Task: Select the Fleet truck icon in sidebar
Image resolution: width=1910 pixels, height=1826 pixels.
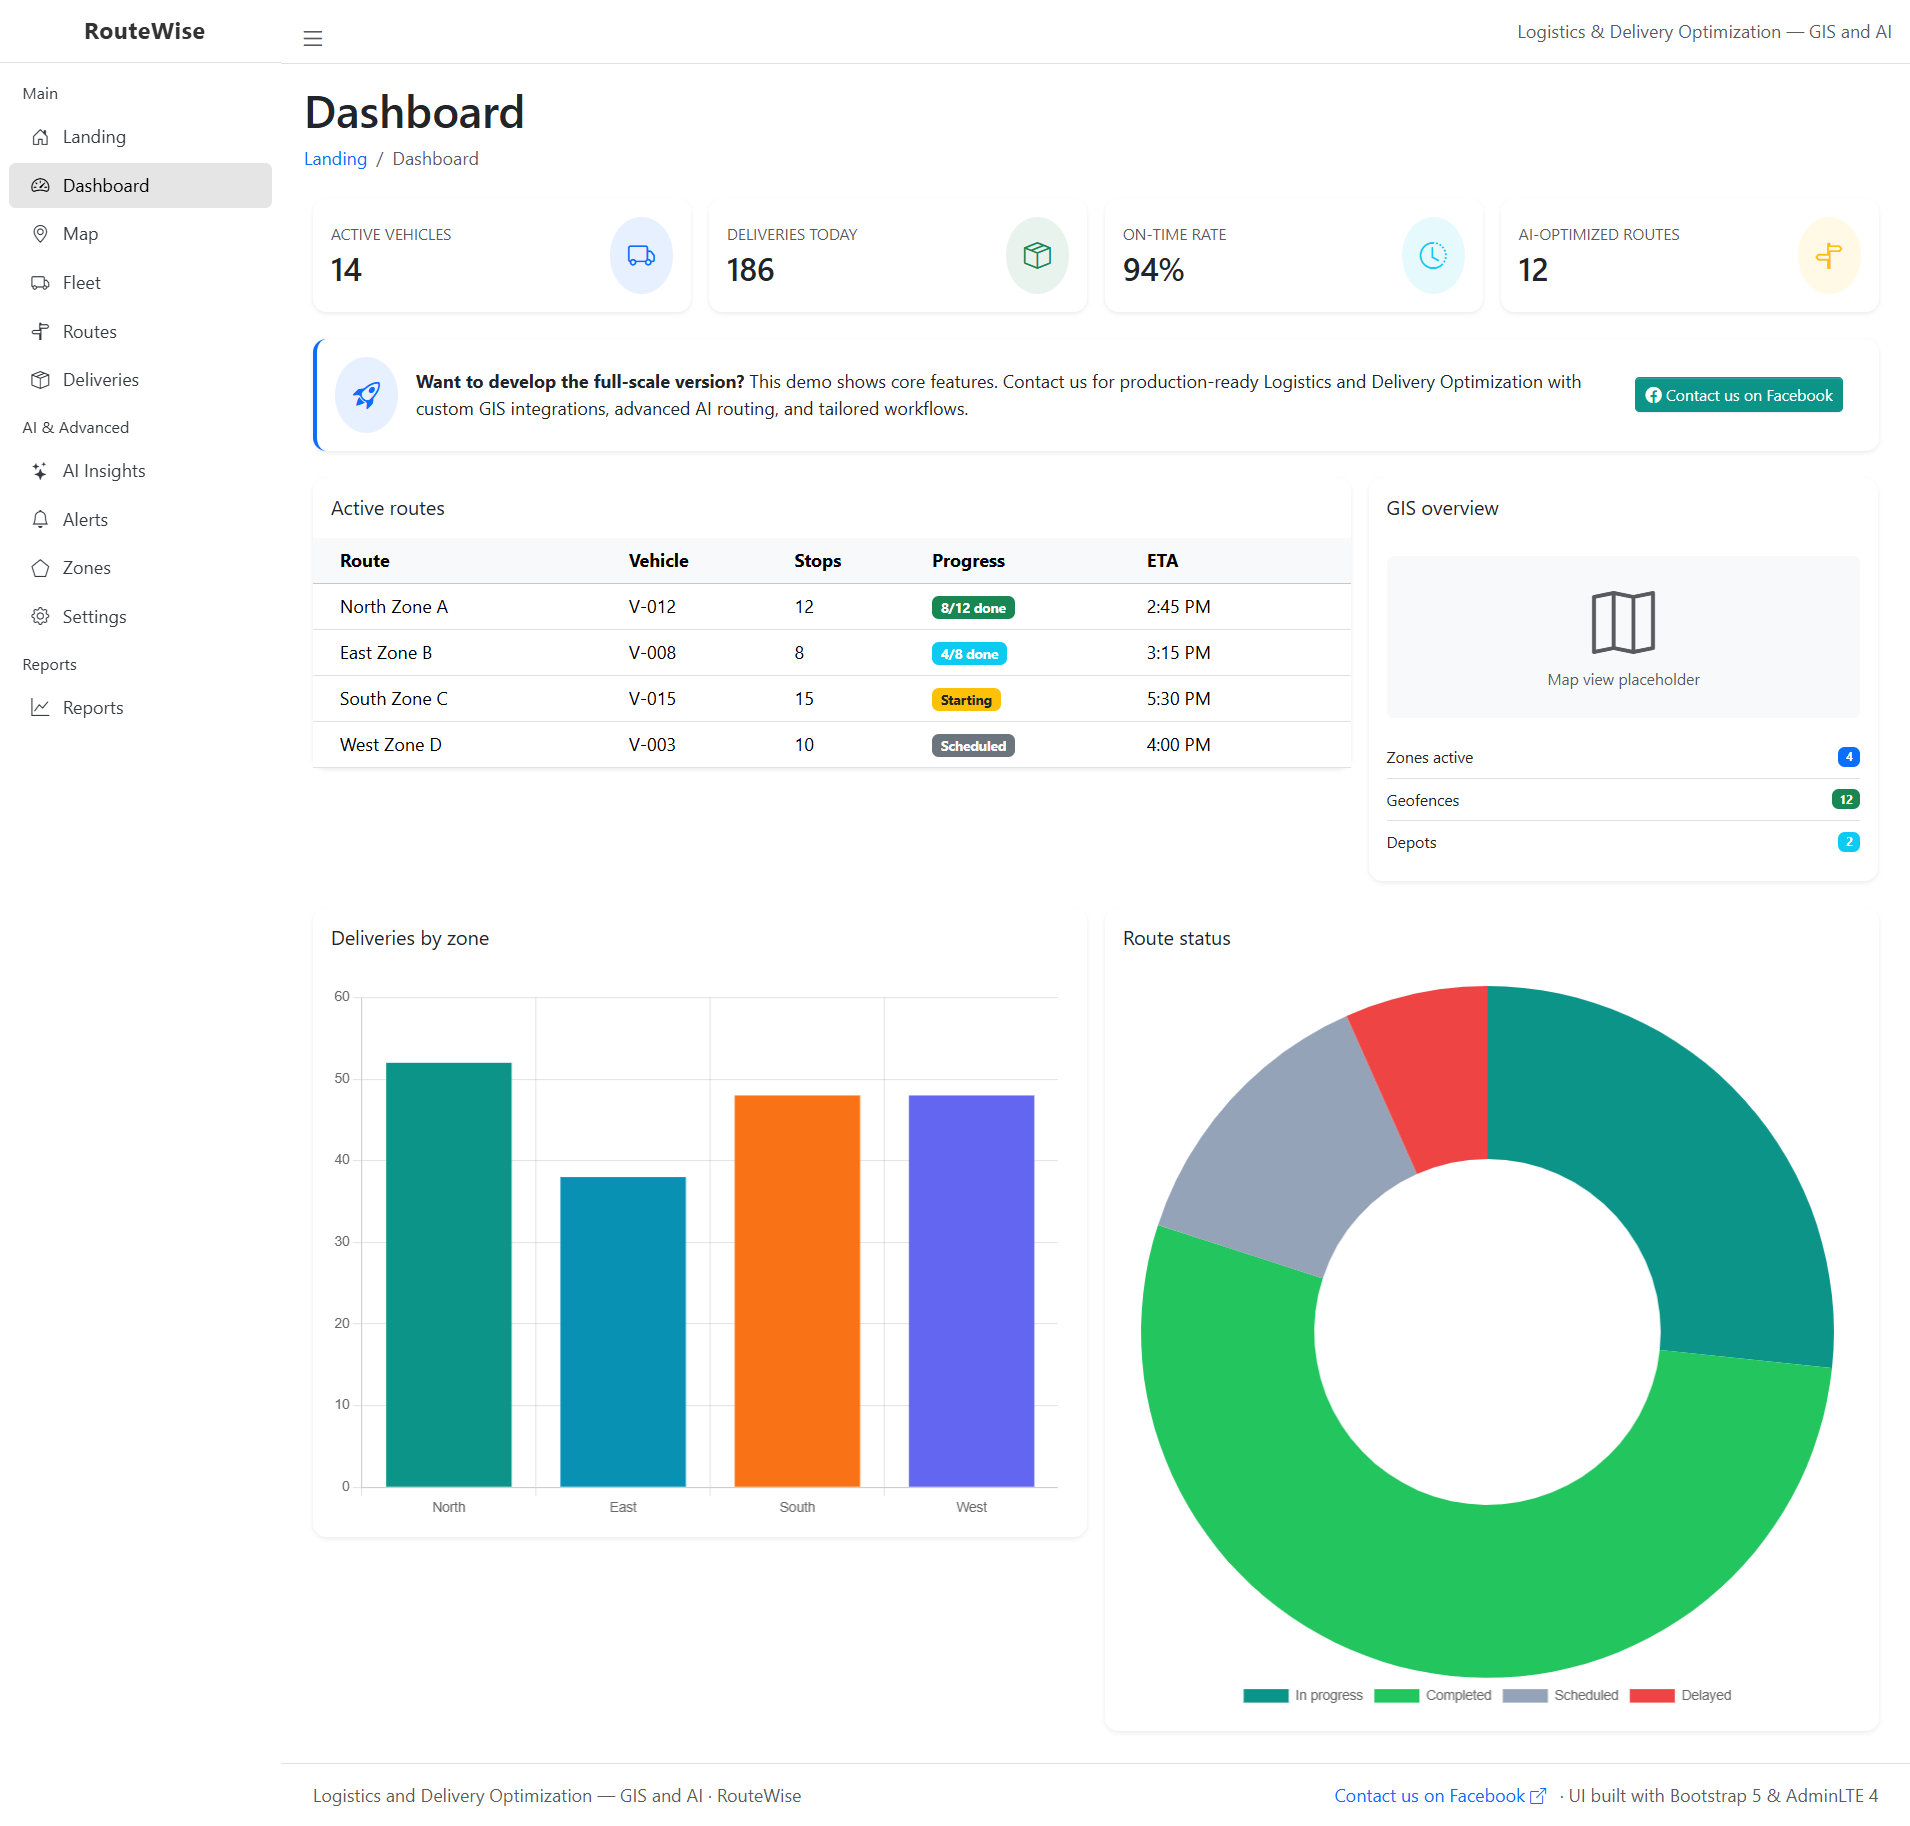Action: pos(41,282)
